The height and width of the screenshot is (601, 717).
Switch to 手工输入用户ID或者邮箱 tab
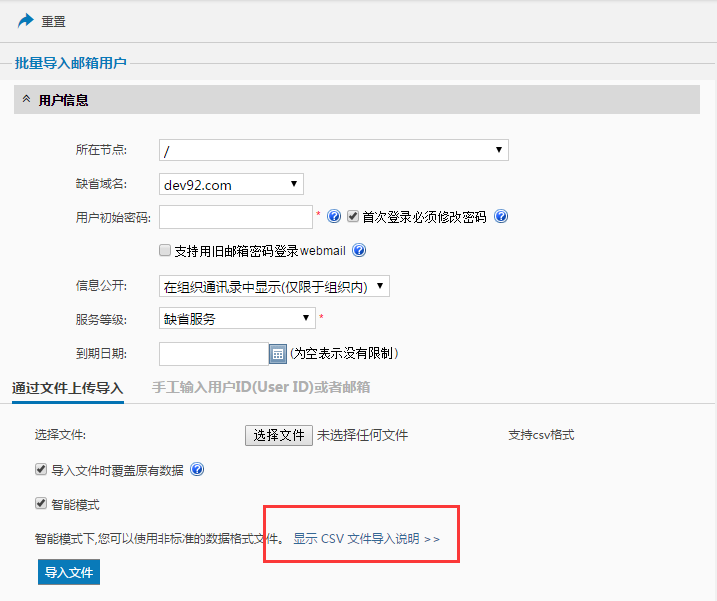261,387
